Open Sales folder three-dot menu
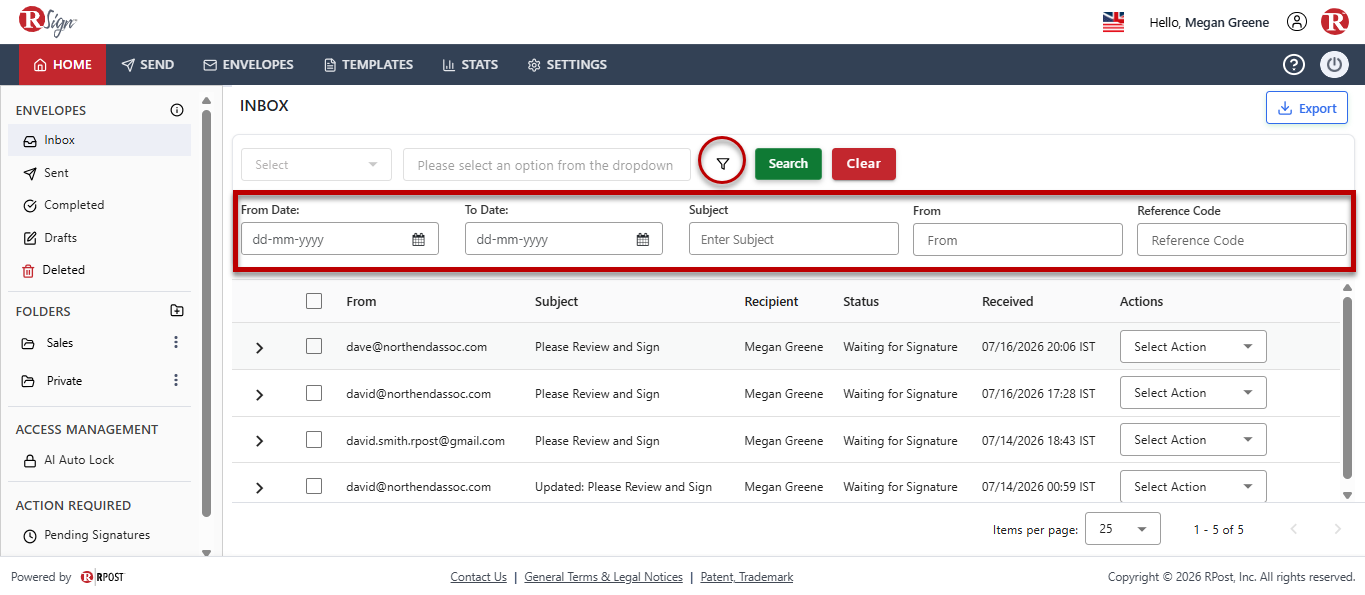Viewport: 1365px width, 595px height. (176, 342)
